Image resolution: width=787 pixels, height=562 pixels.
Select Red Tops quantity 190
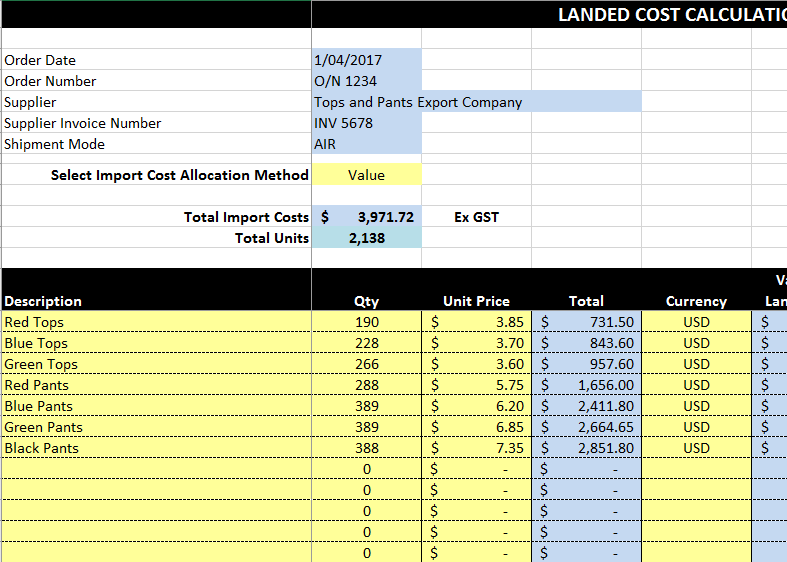point(366,322)
